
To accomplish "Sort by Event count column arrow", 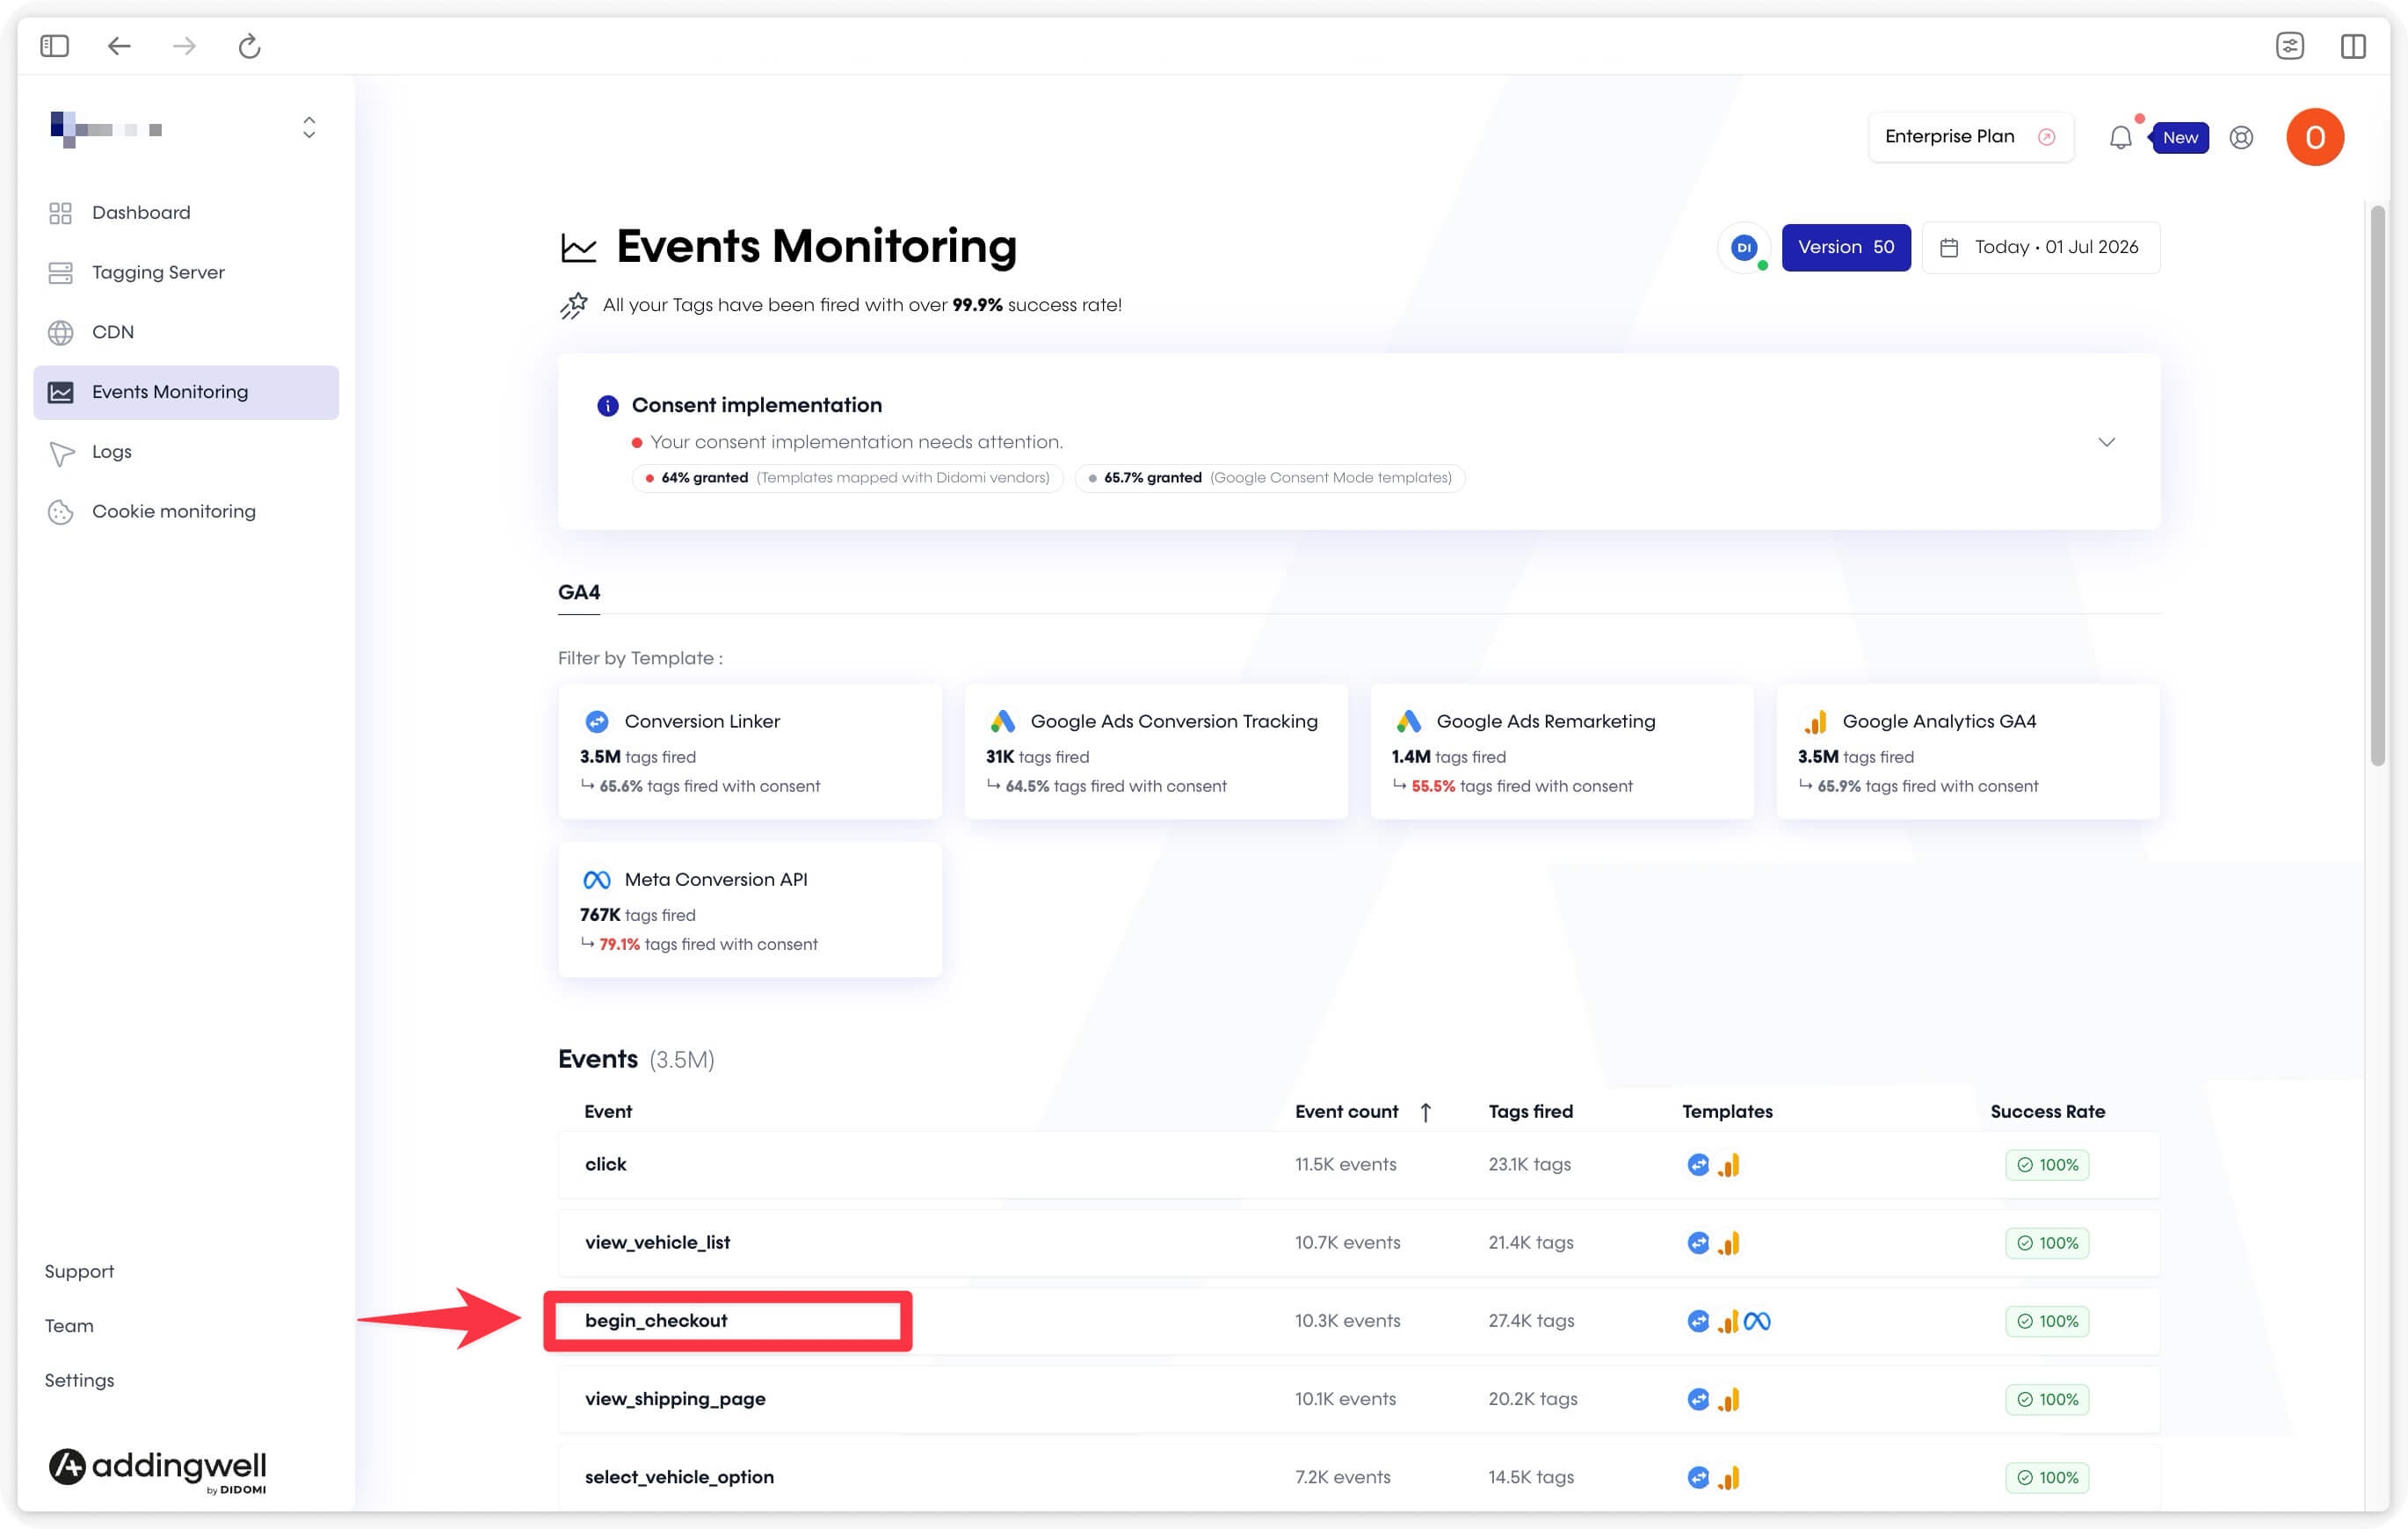I will pyautogui.click(x=1426, y=1112).
